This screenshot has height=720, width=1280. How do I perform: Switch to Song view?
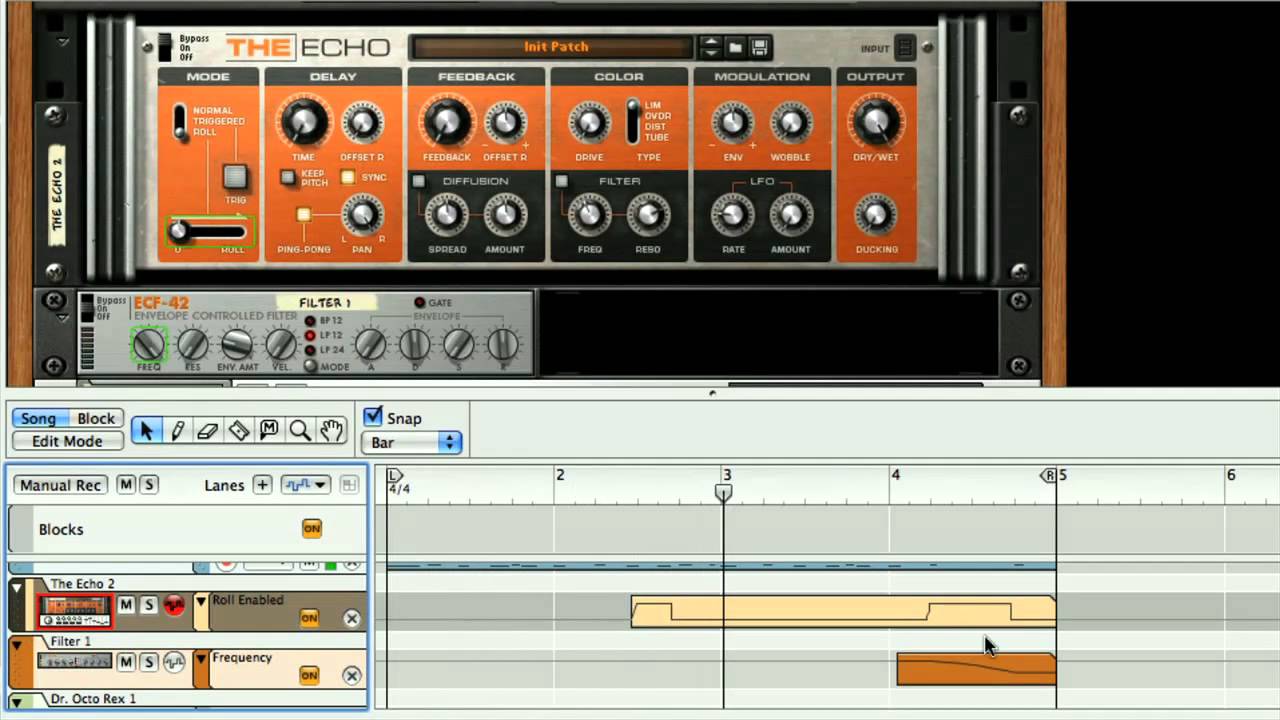pos(38,419)
